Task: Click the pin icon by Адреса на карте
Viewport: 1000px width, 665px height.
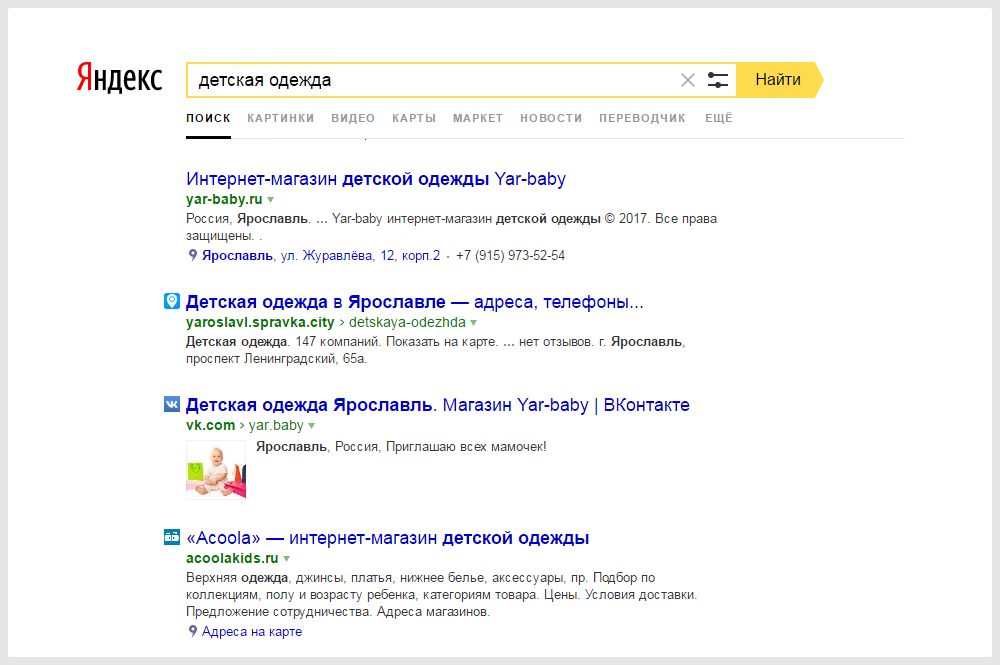Action: click(x=193, y=632)
